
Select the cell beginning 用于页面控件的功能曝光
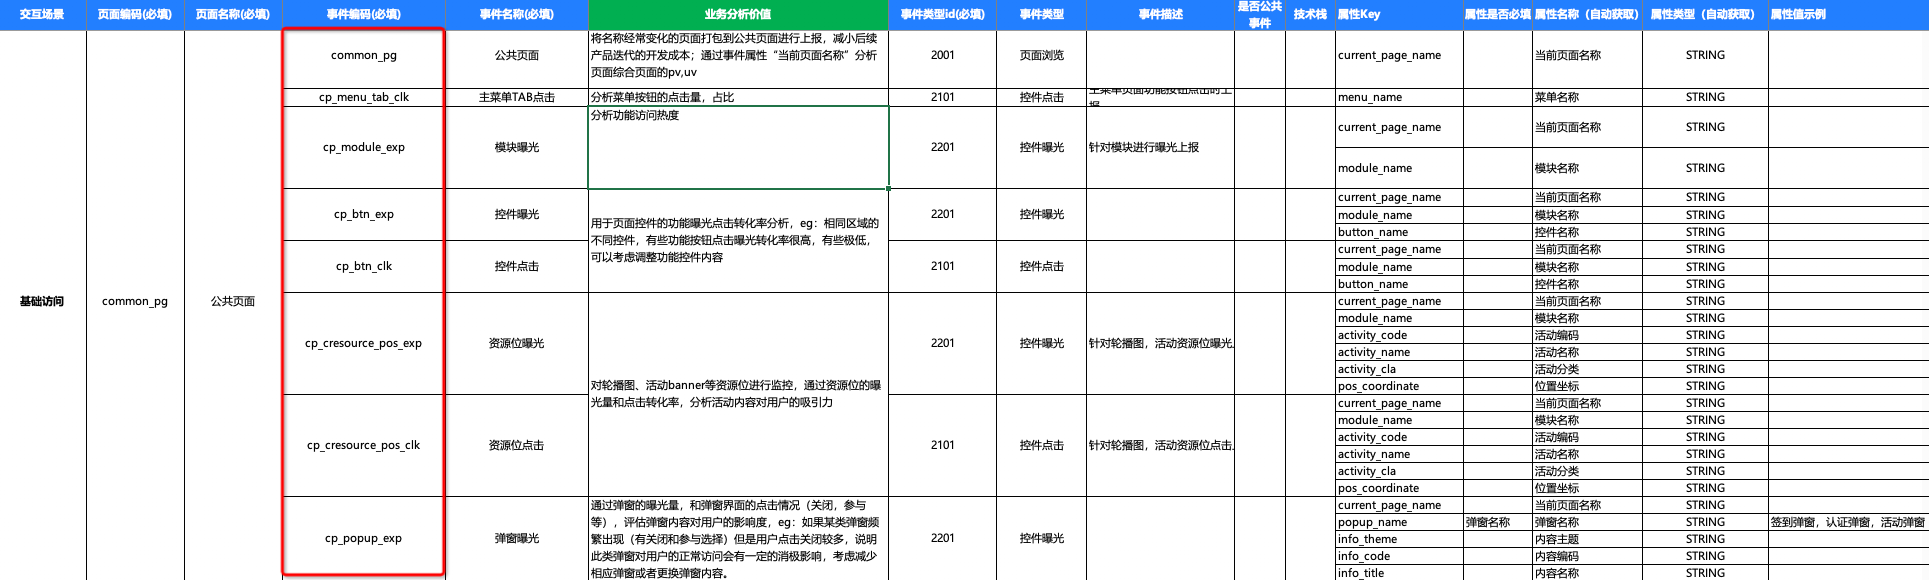click(x=738, y=240)
